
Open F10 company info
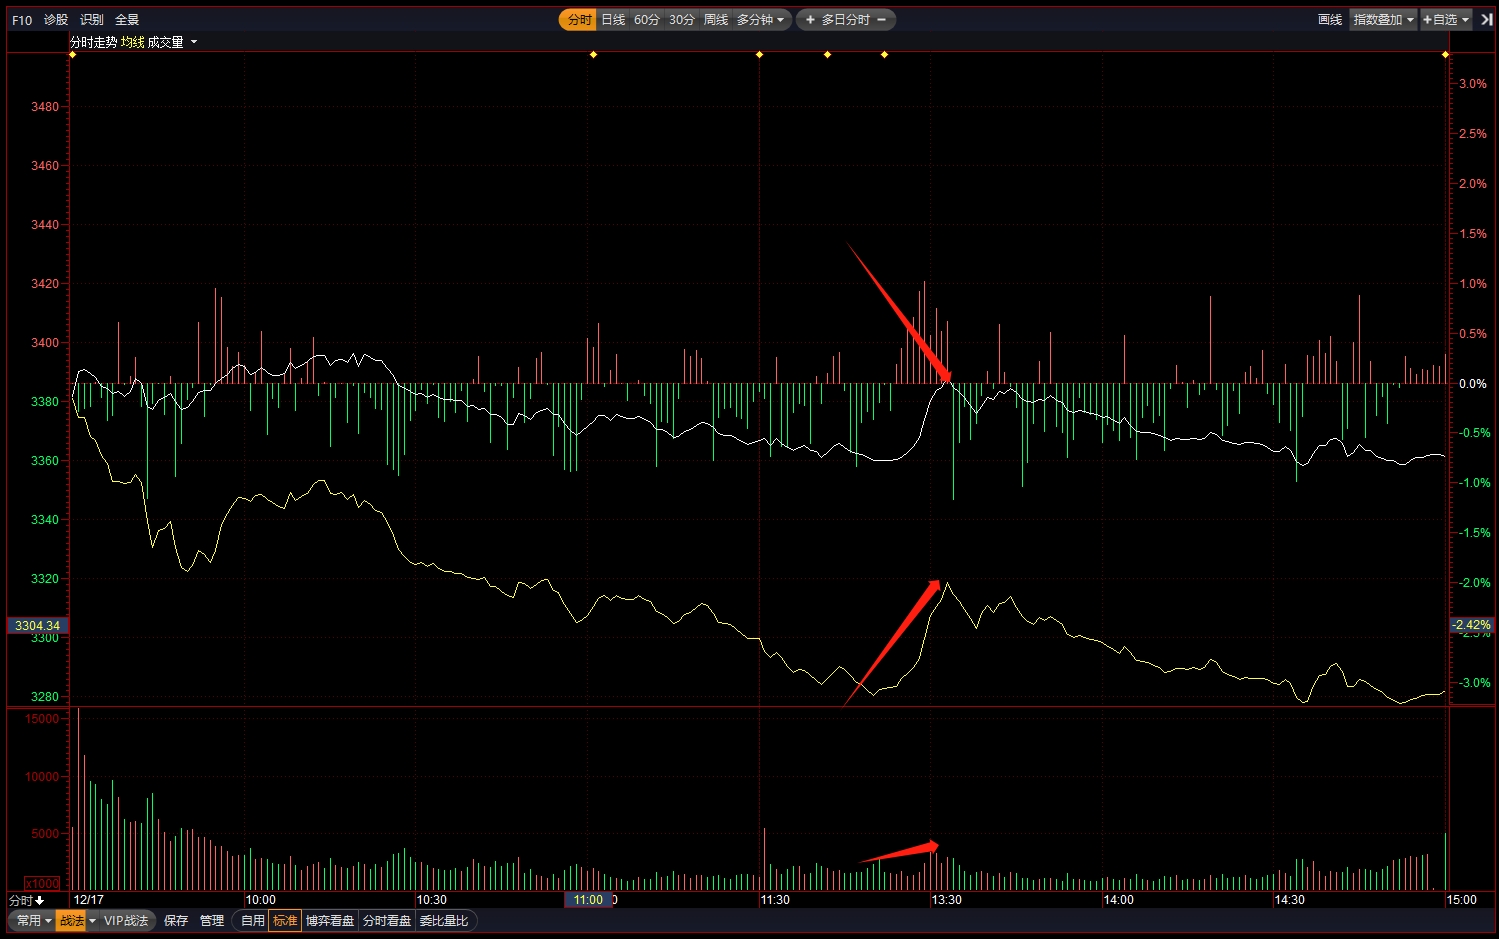pos(22,20)
